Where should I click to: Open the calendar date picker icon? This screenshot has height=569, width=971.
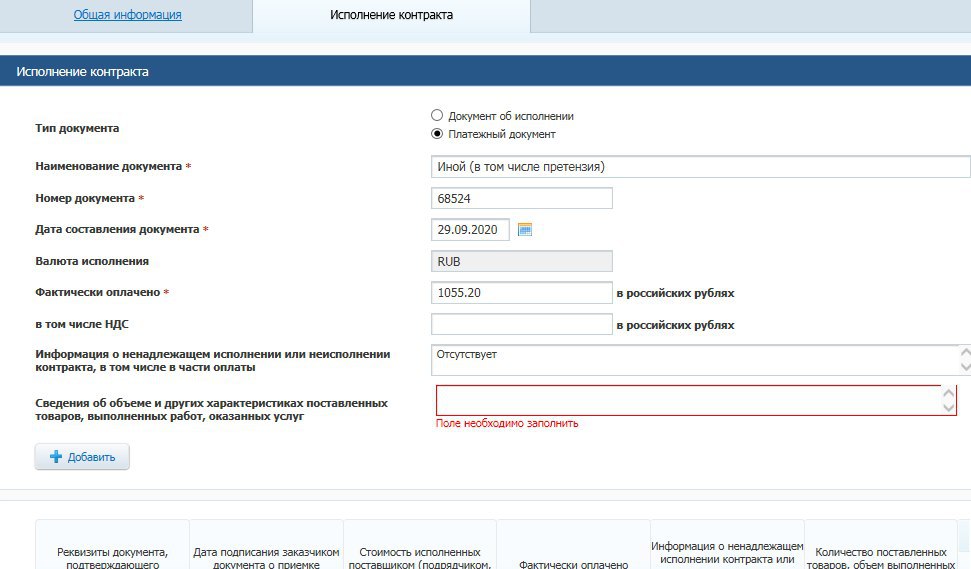[525, 230]
